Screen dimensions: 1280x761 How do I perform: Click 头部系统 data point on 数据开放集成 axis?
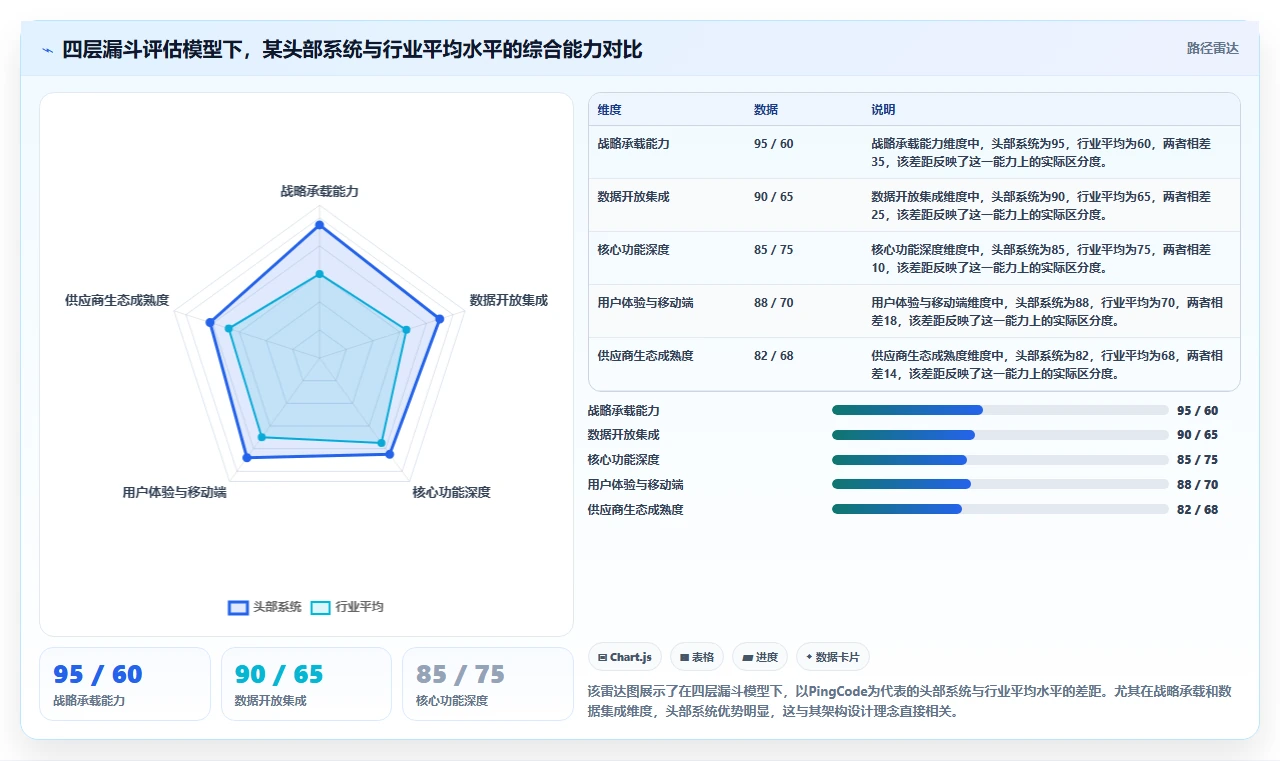pyautogui.click(x=439, y=319)
